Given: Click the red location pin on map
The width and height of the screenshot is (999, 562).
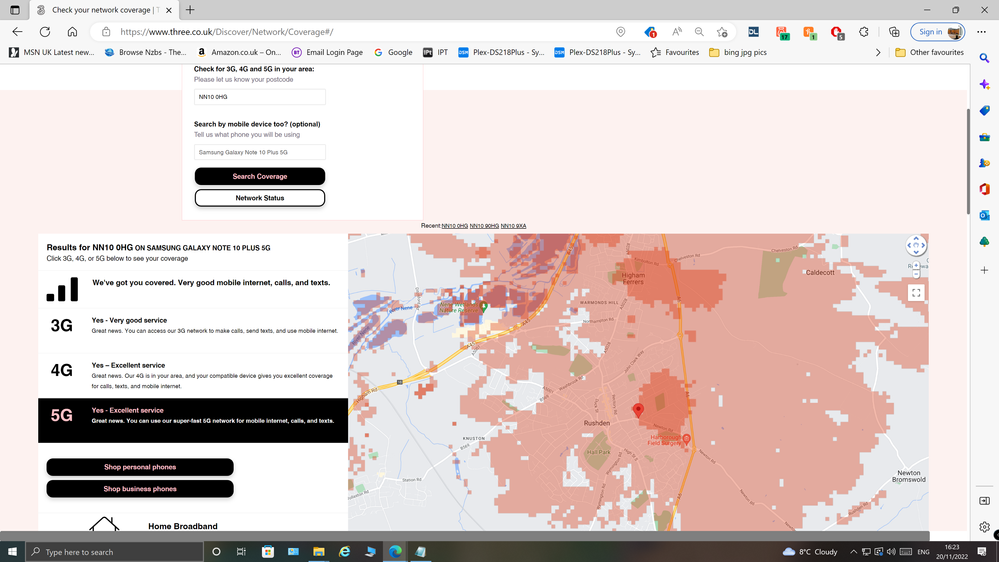Looking at the screenshot, I should pyautogui.click(x=638, y=410).
